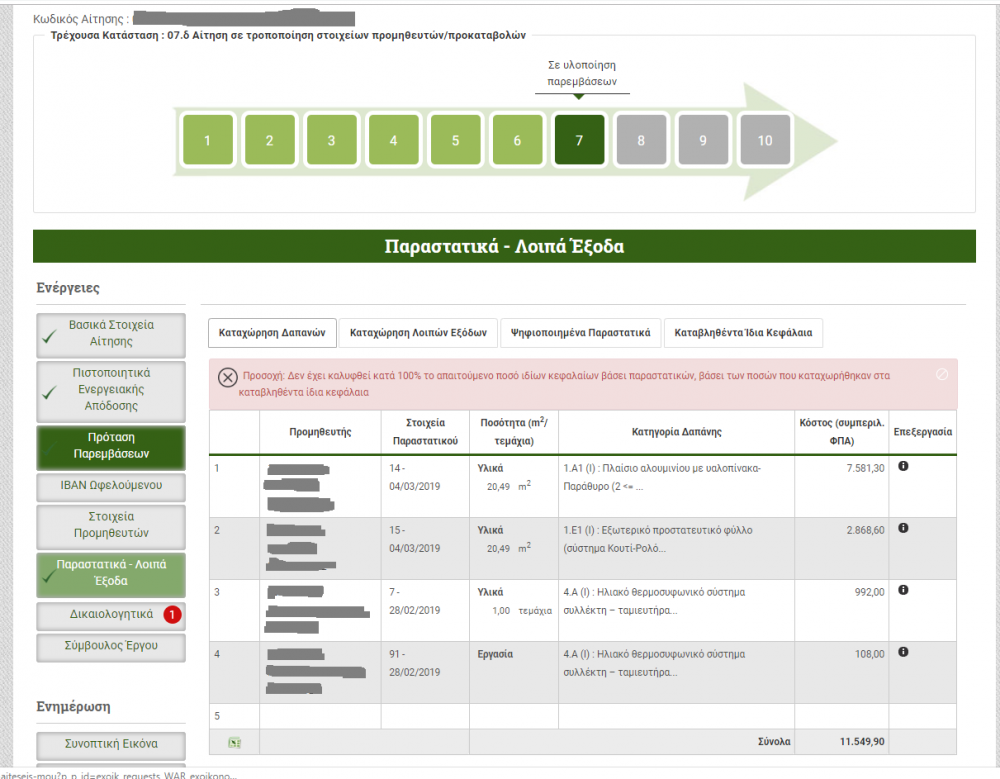This screenshot has height=779, width=1000.
Task: Open Στοιχεία Προμηθευτών from sidebar
Action: click(111, 526)
